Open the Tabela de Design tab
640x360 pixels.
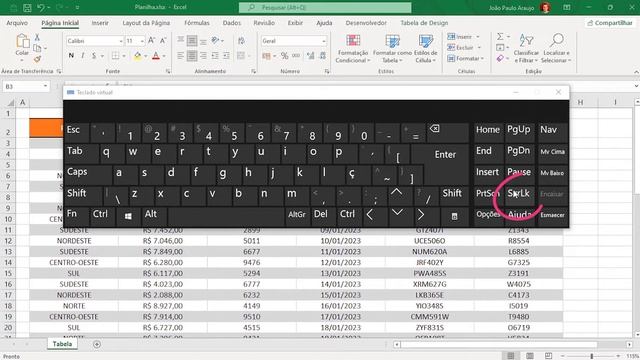(x=424, y=23)
